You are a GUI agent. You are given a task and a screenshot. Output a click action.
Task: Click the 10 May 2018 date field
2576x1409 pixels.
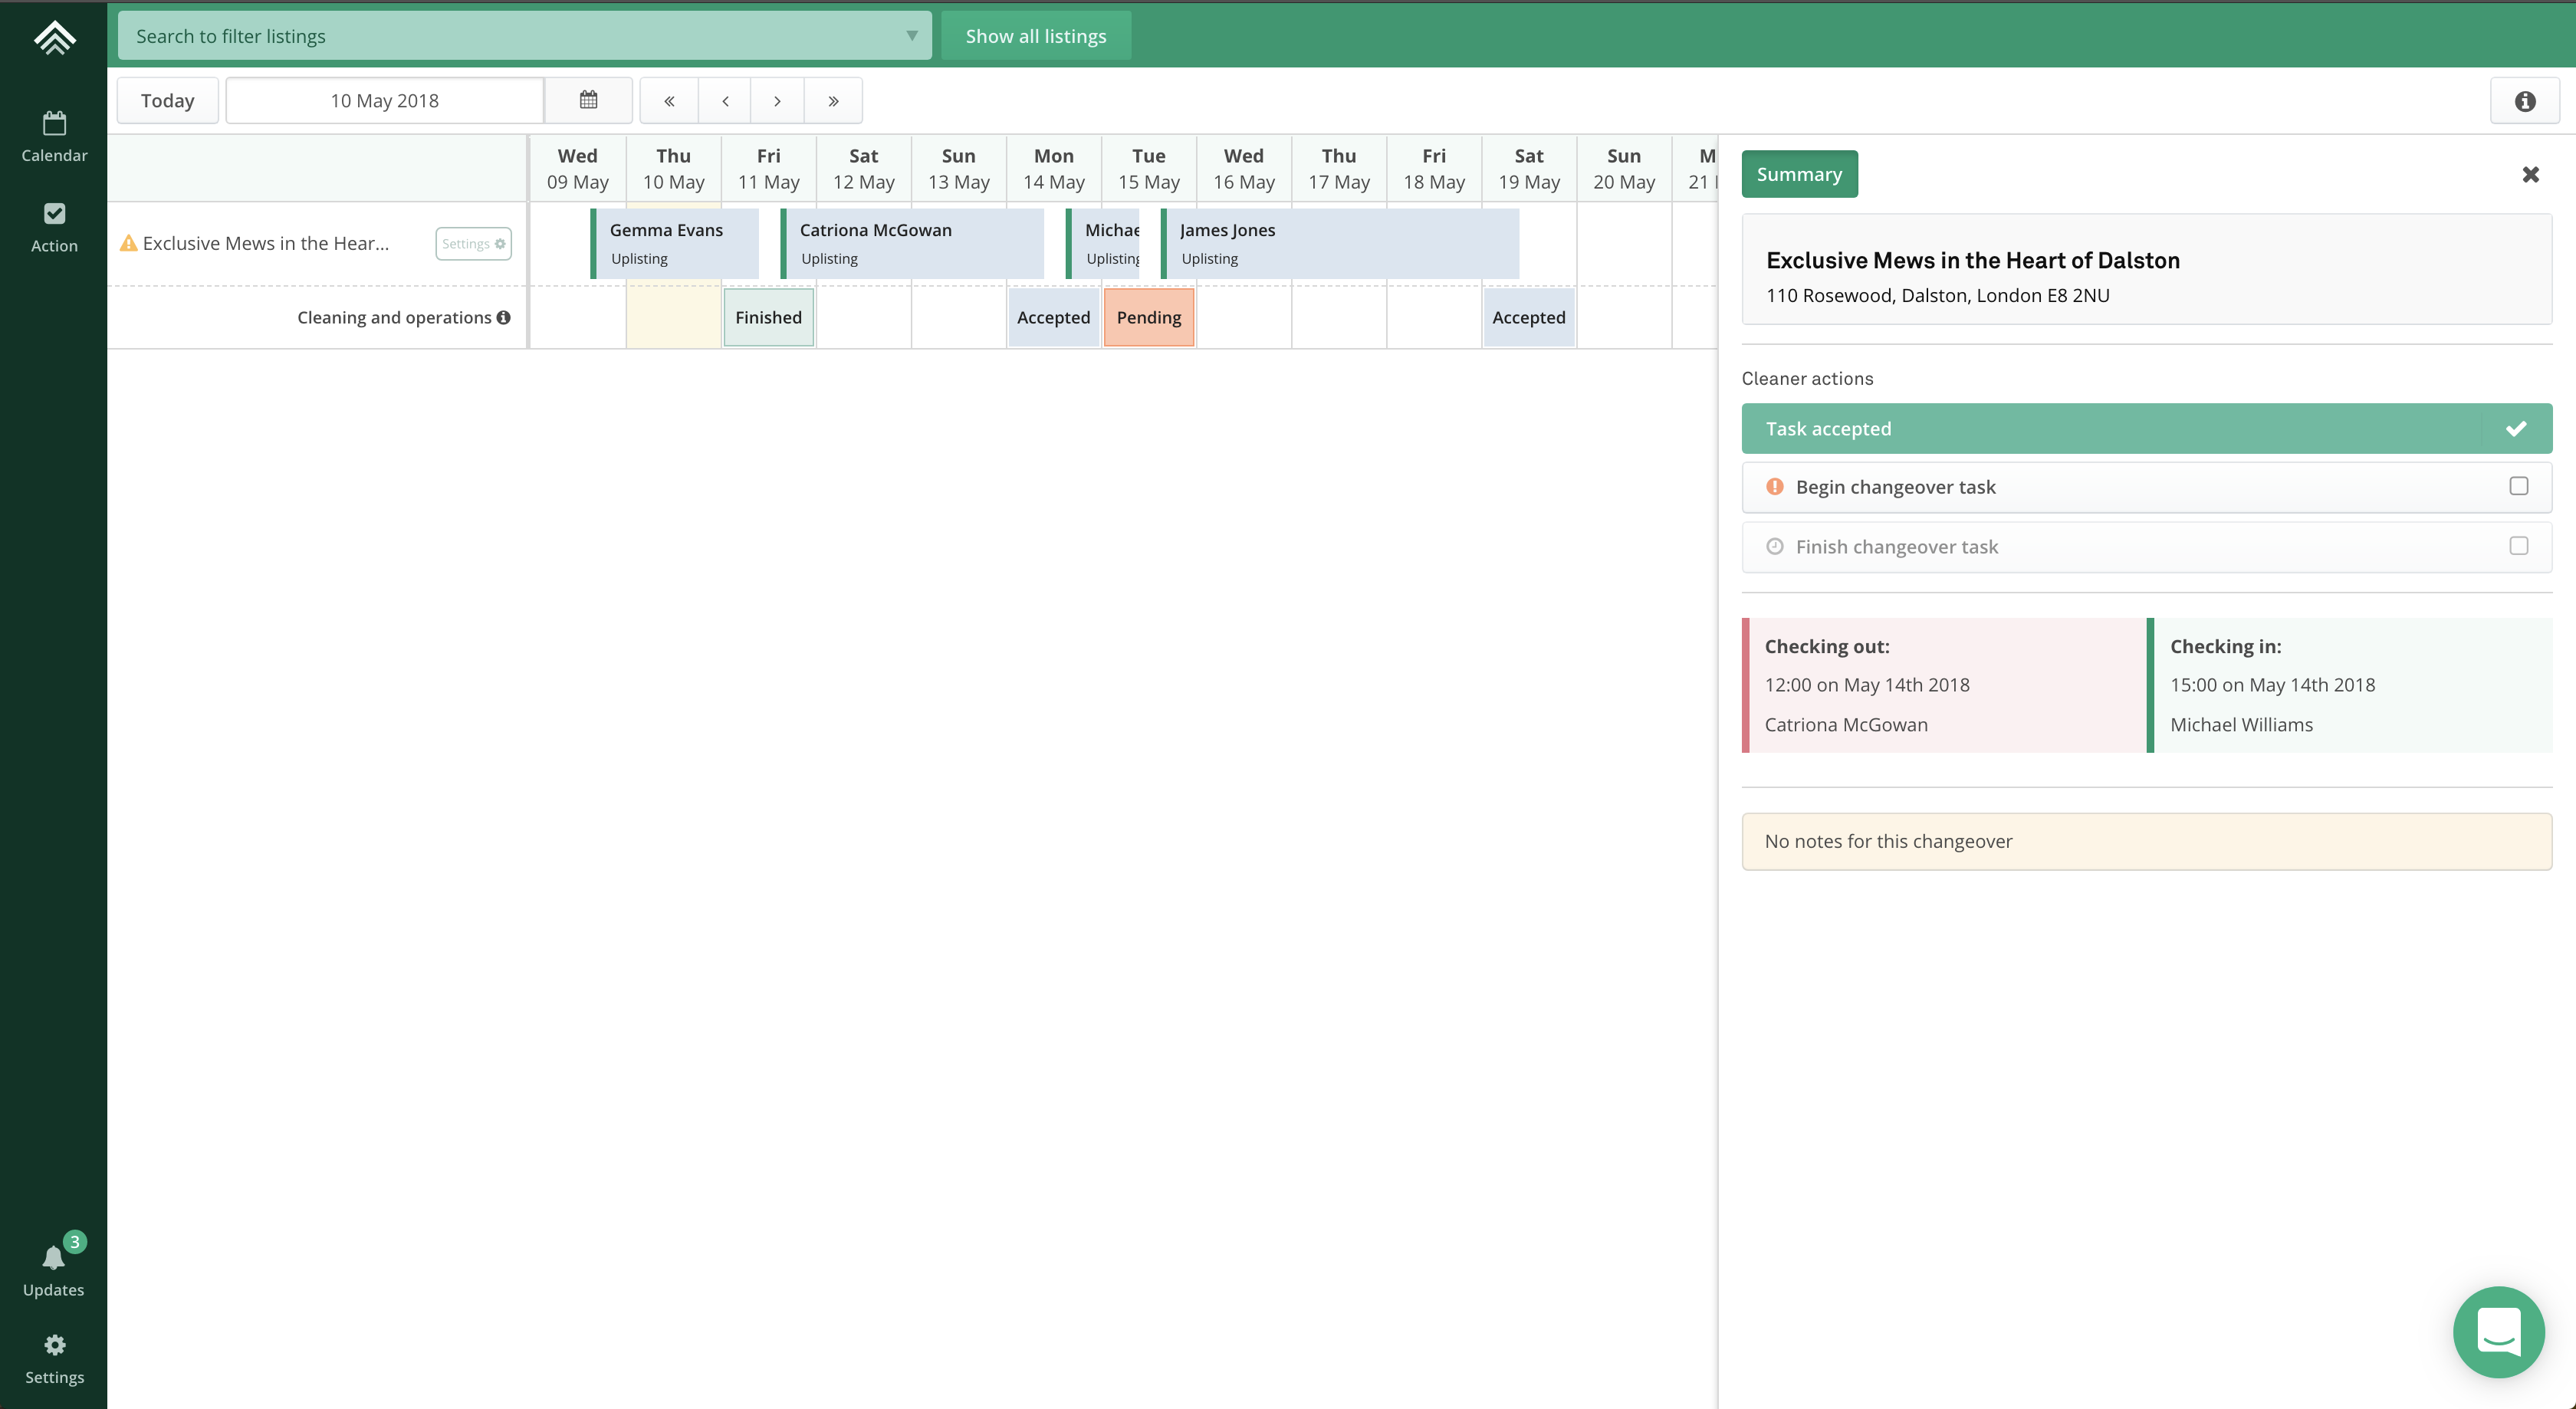(x=384, y=100)
